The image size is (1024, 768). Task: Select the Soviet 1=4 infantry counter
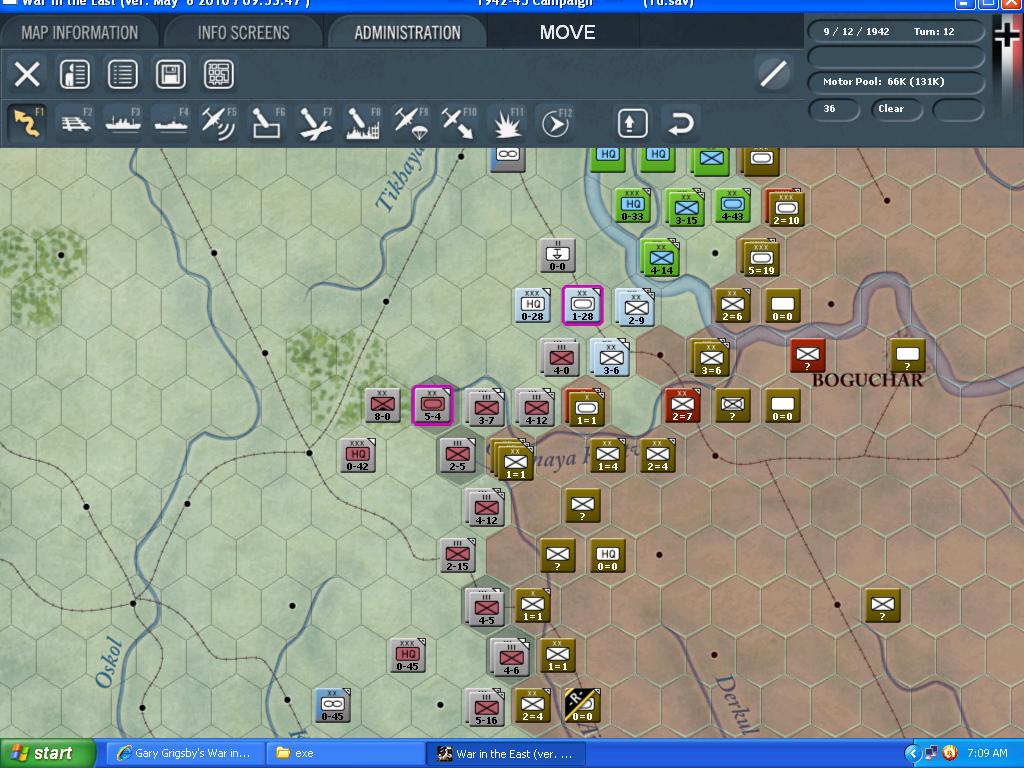tap(607, 455)
